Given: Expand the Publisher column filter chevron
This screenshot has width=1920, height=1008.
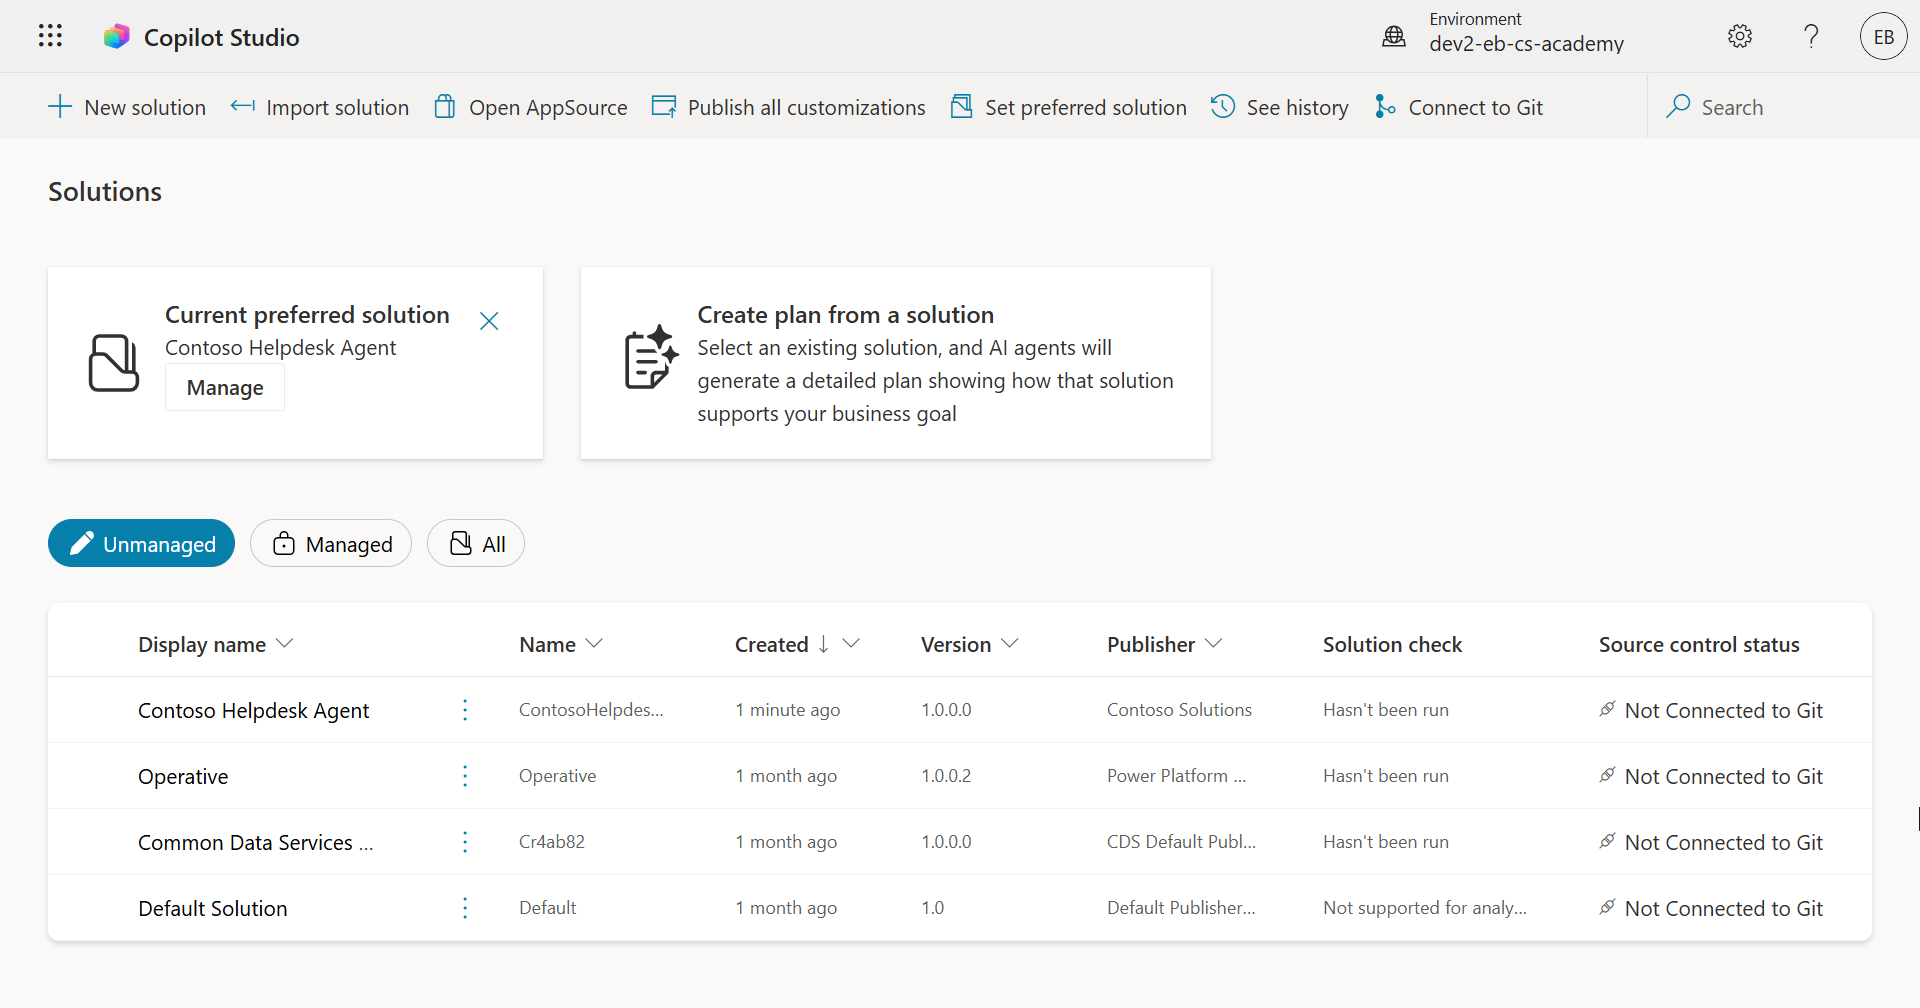Looking at the screenshot, I should click(1214, 644).
